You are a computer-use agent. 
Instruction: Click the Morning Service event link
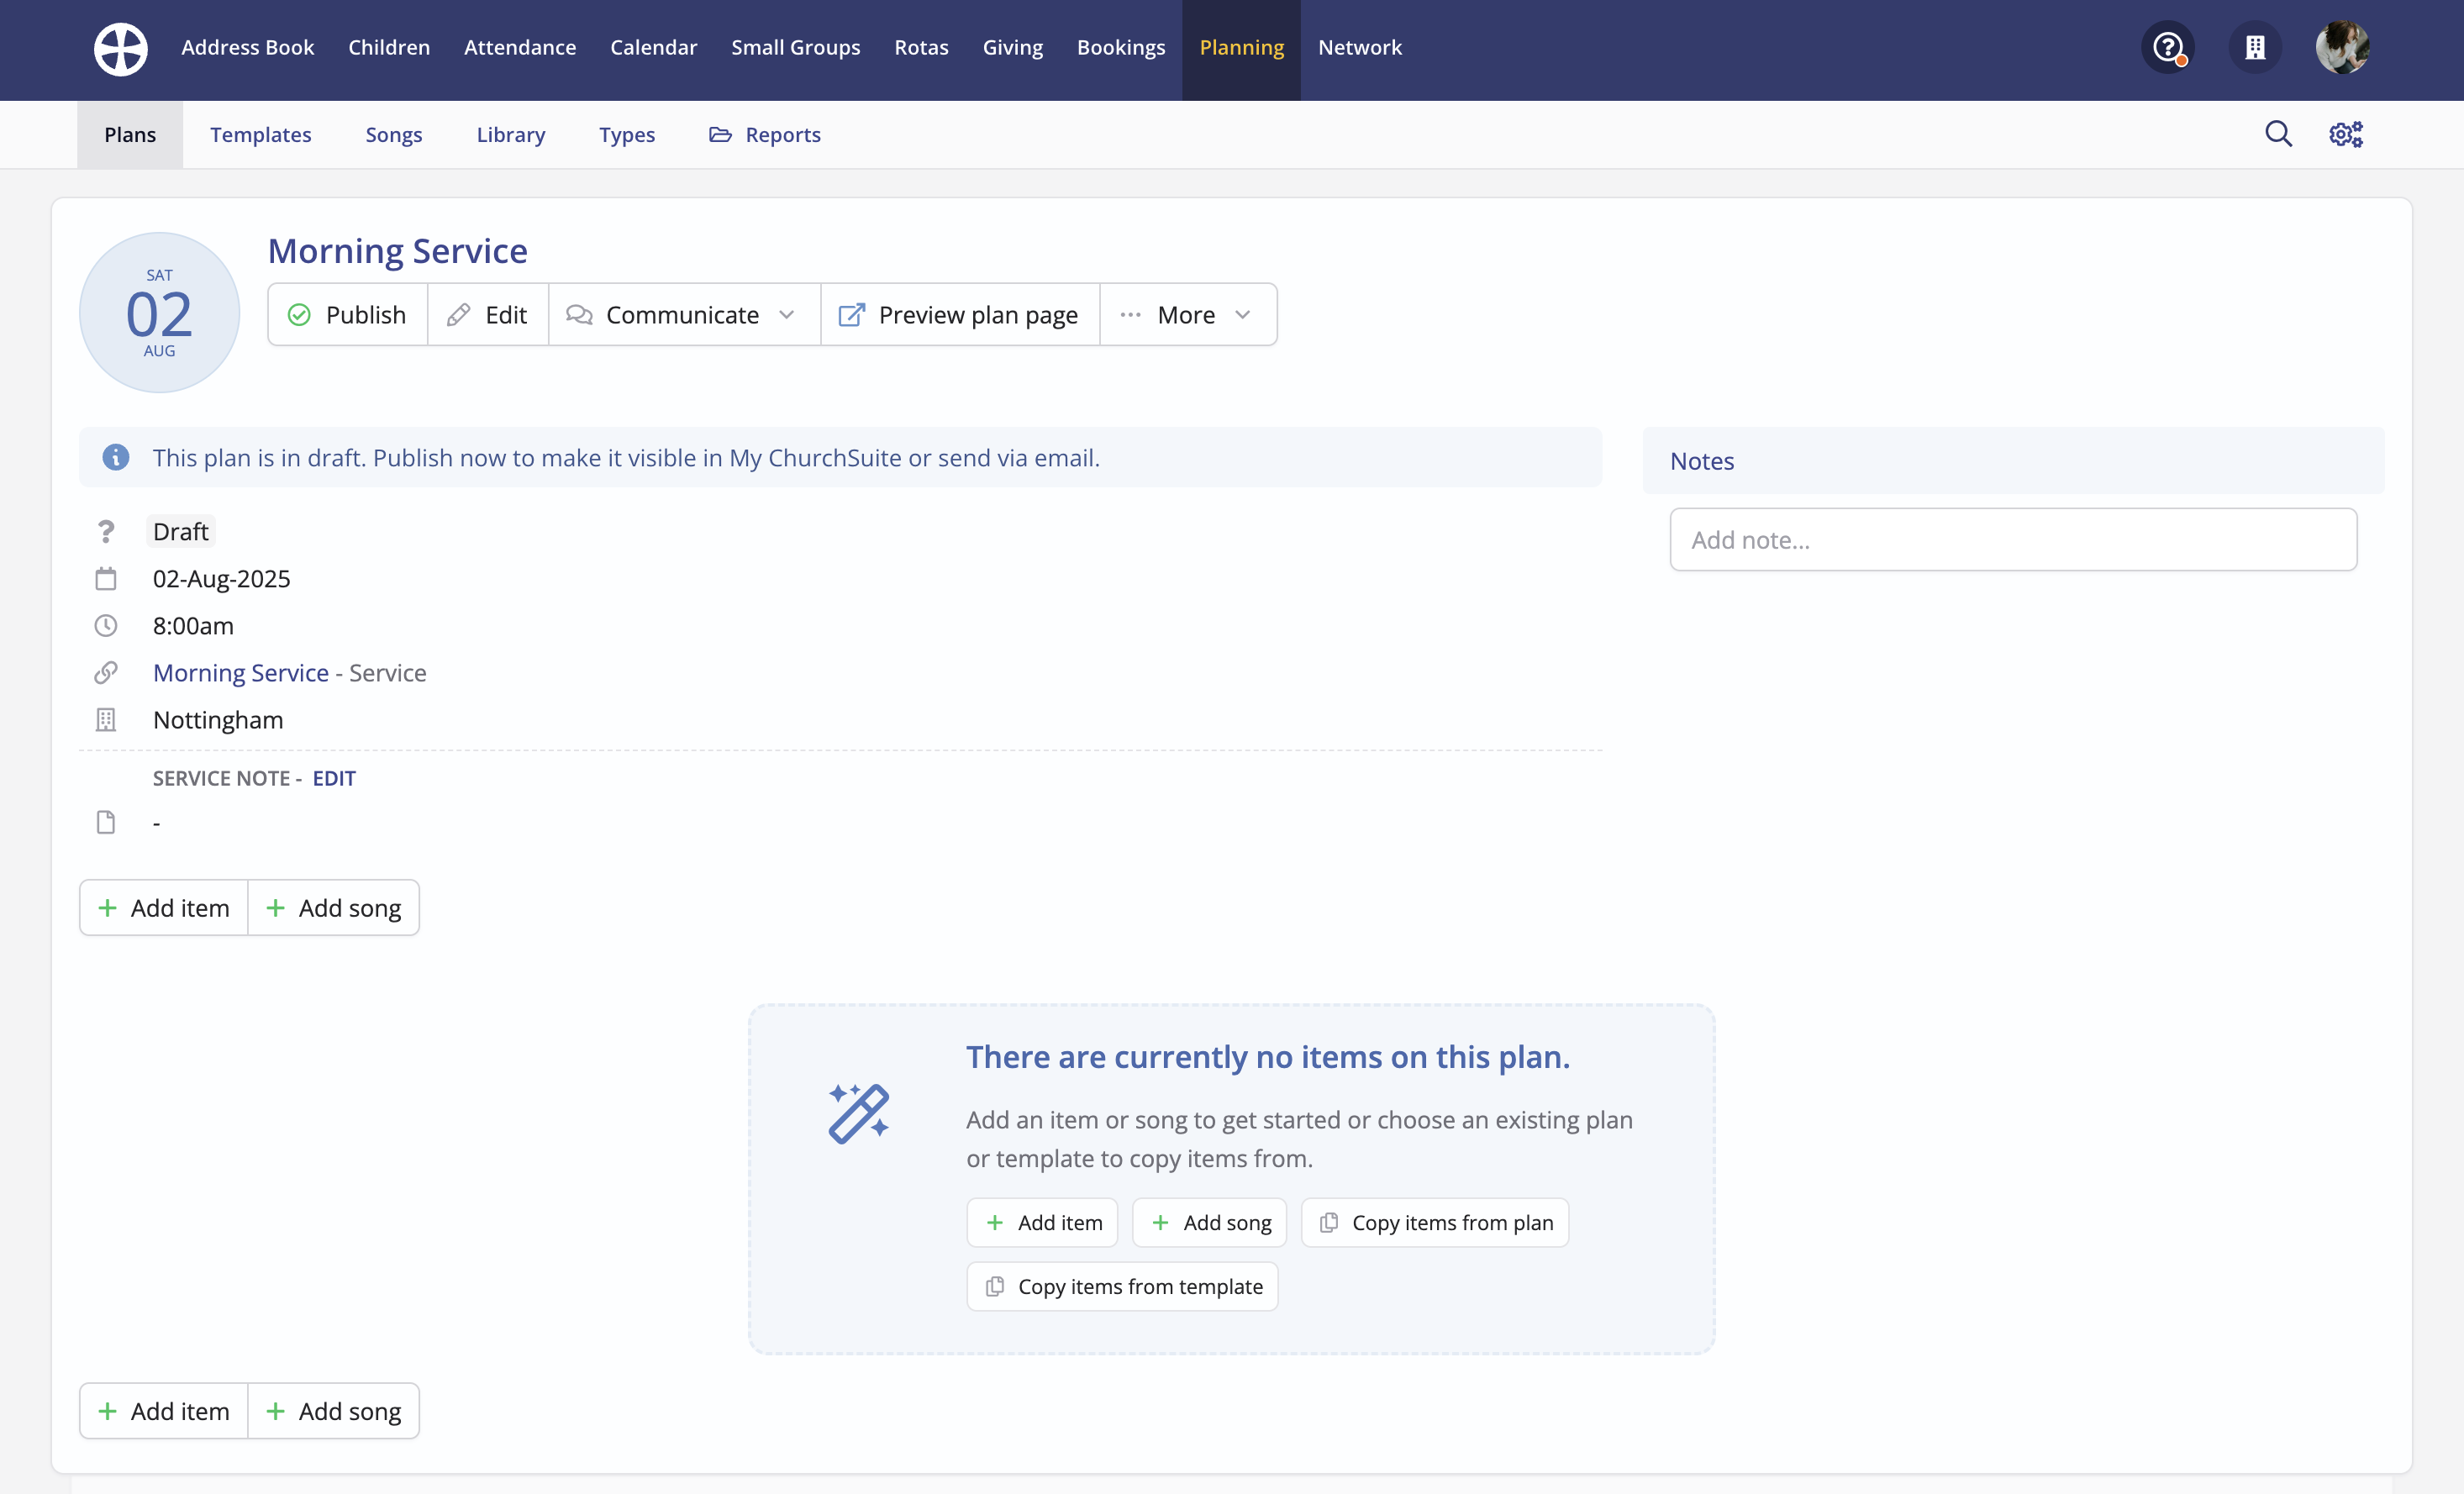coord(241,673)
